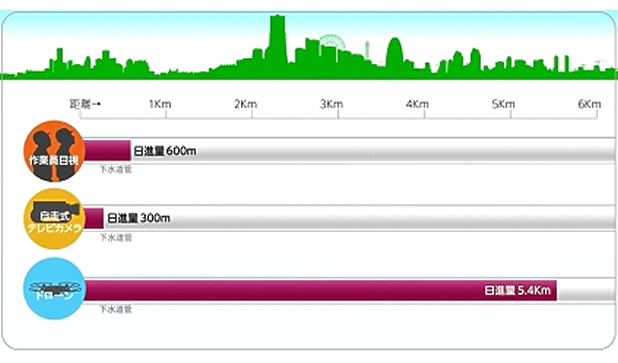Click the 距離 arrow label on the scale
Viewport: 618px width, 363px height.
pyautogui.click(x=86, y=104)
